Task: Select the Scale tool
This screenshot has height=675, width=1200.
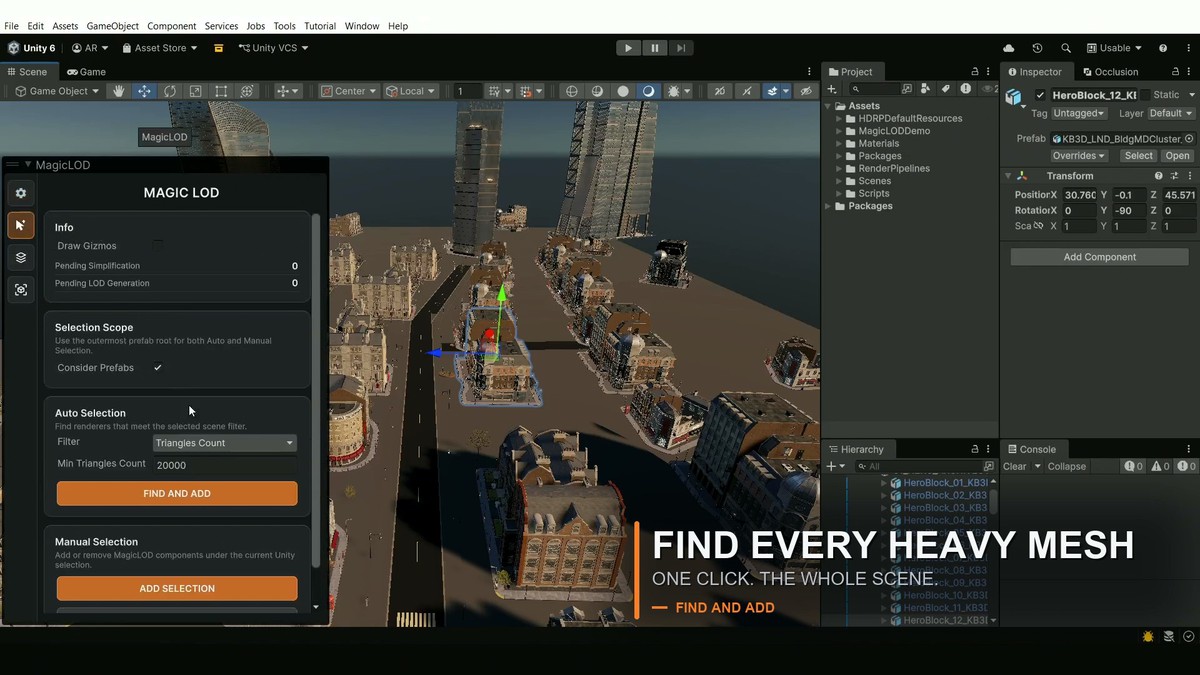Action: pos(195,91)
